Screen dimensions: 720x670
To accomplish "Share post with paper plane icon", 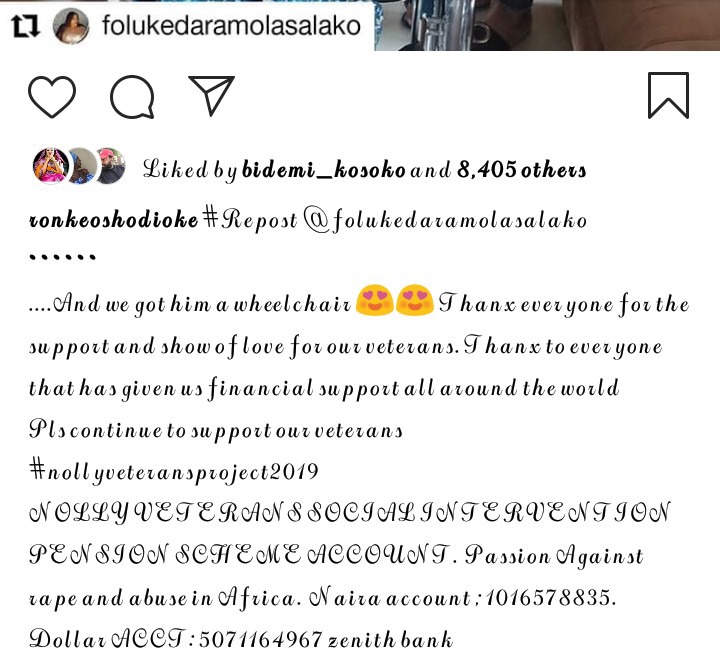I will (212, 96).
